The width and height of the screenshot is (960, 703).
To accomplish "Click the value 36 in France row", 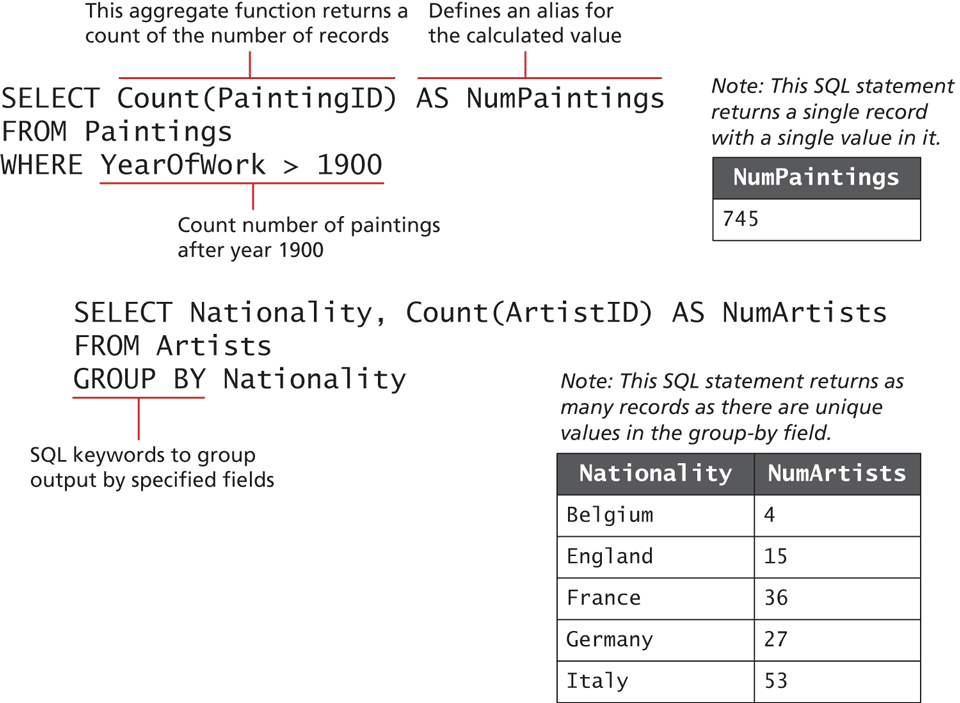I will click(x=776, y=598).
